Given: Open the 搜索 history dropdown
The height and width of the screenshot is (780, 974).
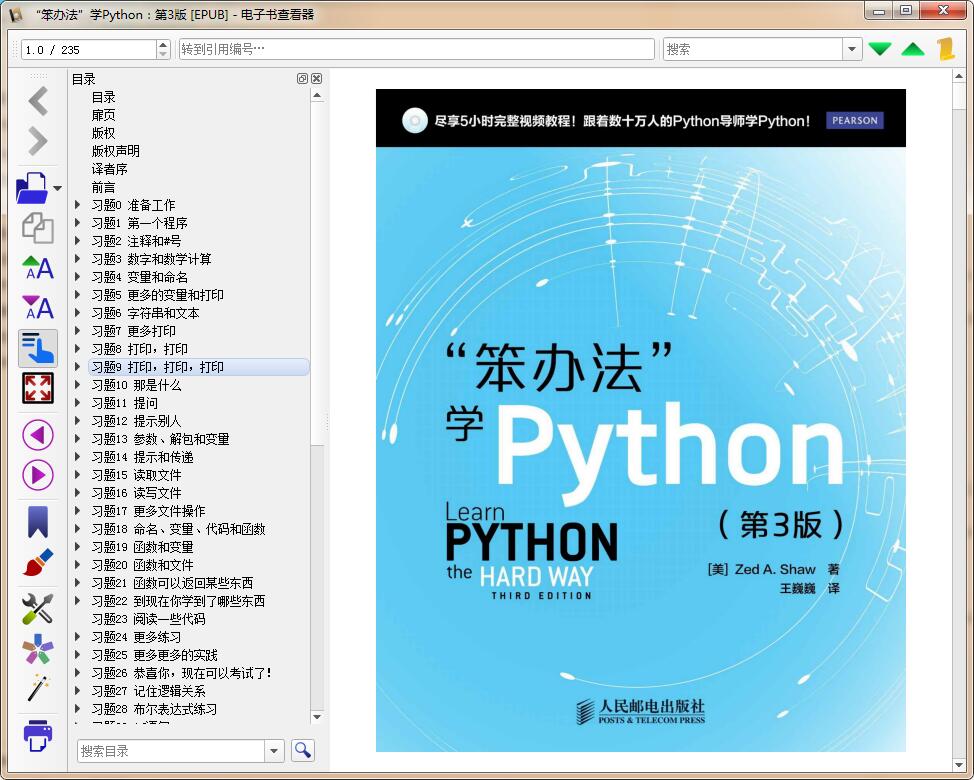Looking at the screenshot, I should coord(852,49).
